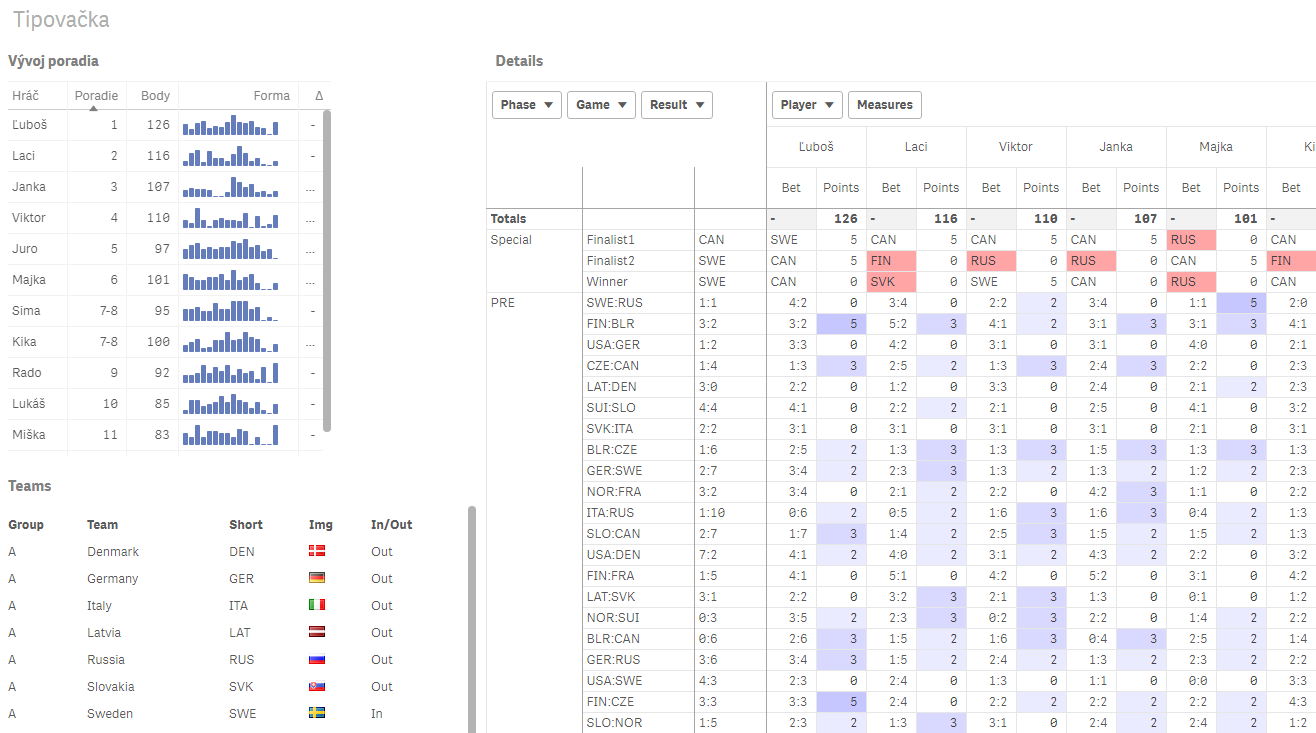Select Ľuboš's Forma sparkline chart
The height and width of the screenshot is (733, 1316).
pyautogui.click(x=231, y=125)
